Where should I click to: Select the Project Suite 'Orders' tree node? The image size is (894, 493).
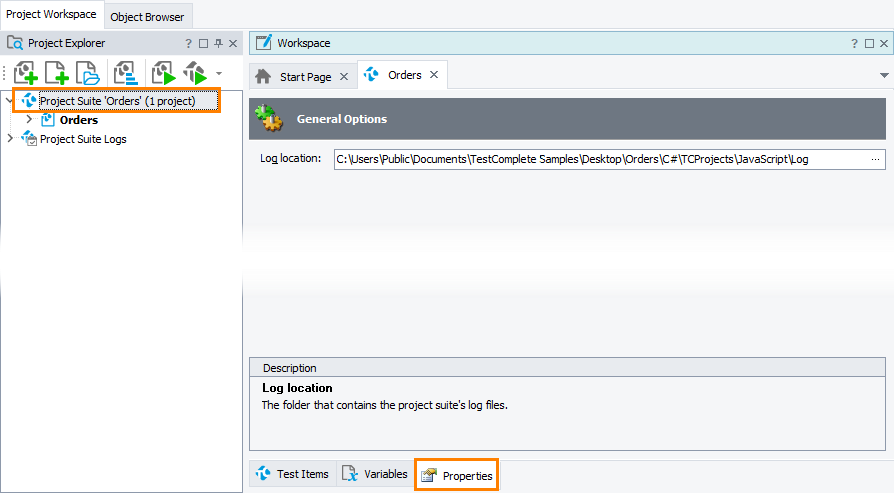(x=117, y=101)
